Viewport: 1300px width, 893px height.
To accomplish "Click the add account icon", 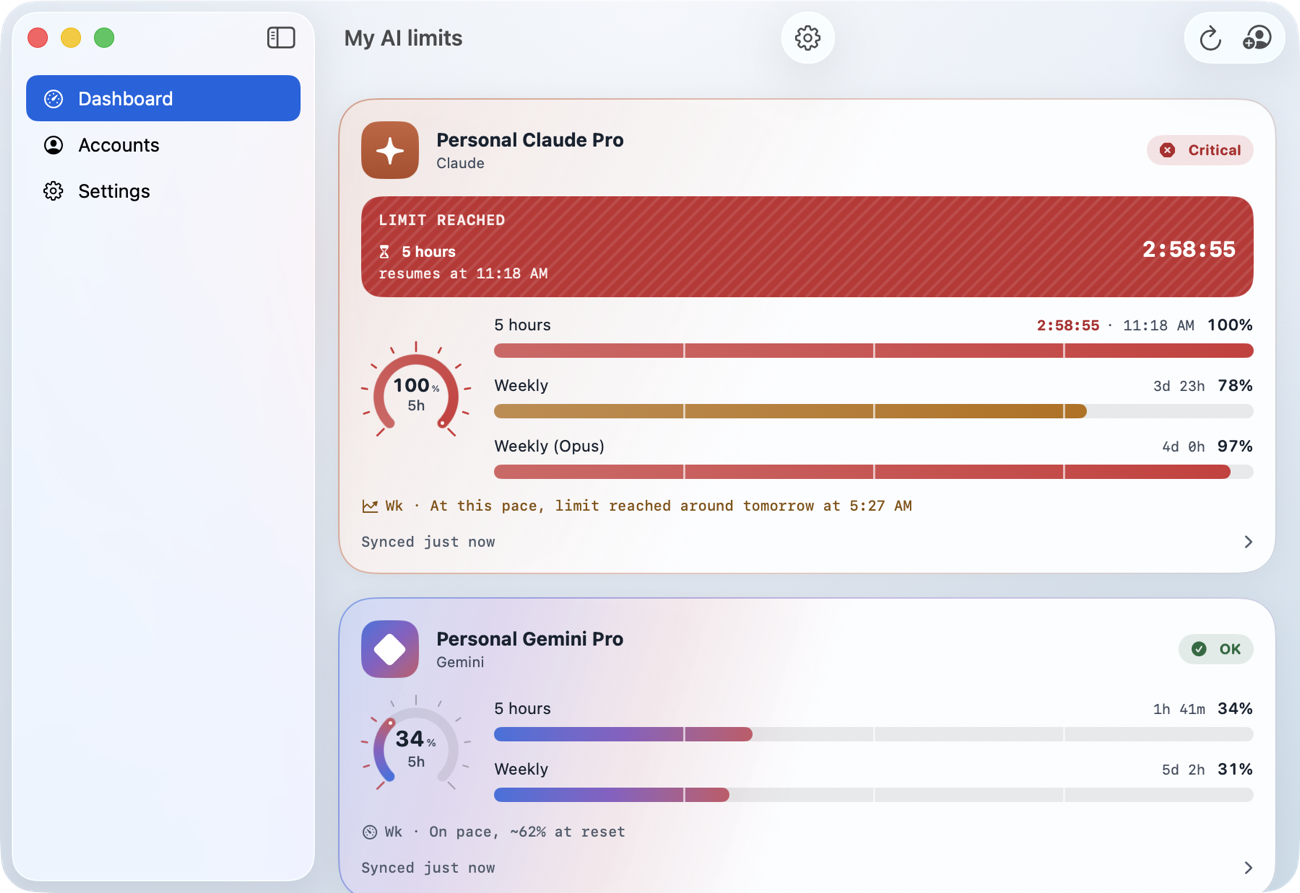I will point(1257,38).
